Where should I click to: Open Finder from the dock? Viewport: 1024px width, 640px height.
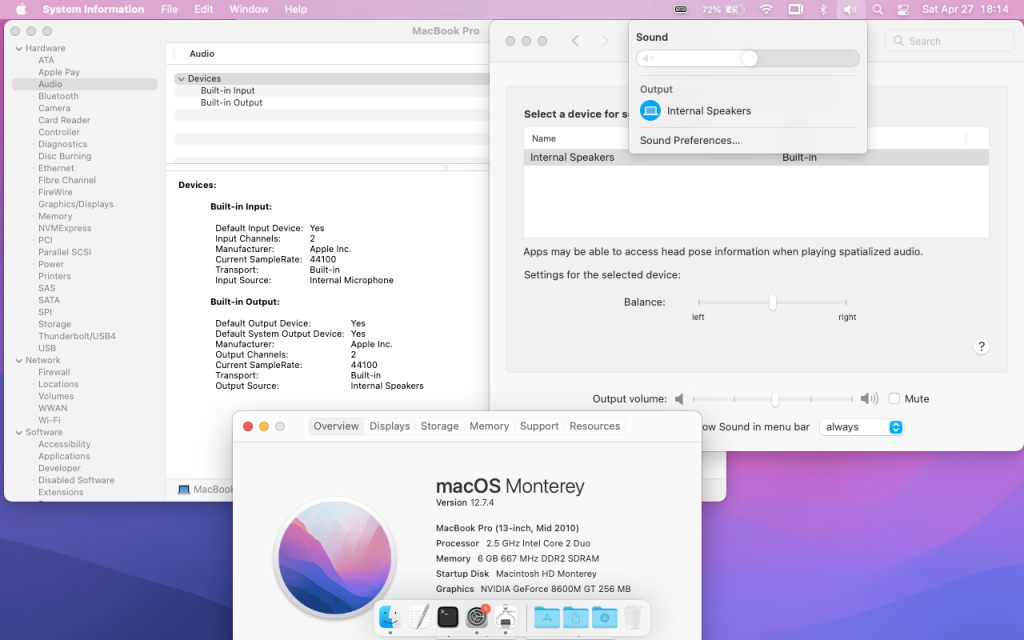(390, 617)
